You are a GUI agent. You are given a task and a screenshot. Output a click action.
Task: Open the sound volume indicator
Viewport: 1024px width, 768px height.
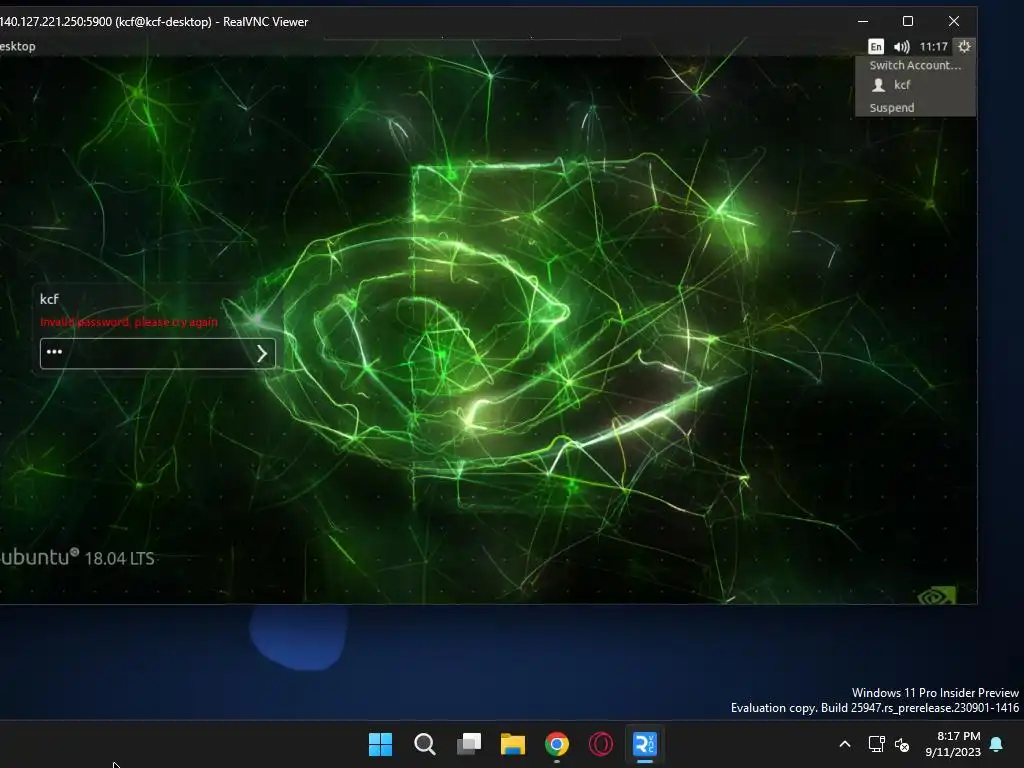click(x=902, y=46)
